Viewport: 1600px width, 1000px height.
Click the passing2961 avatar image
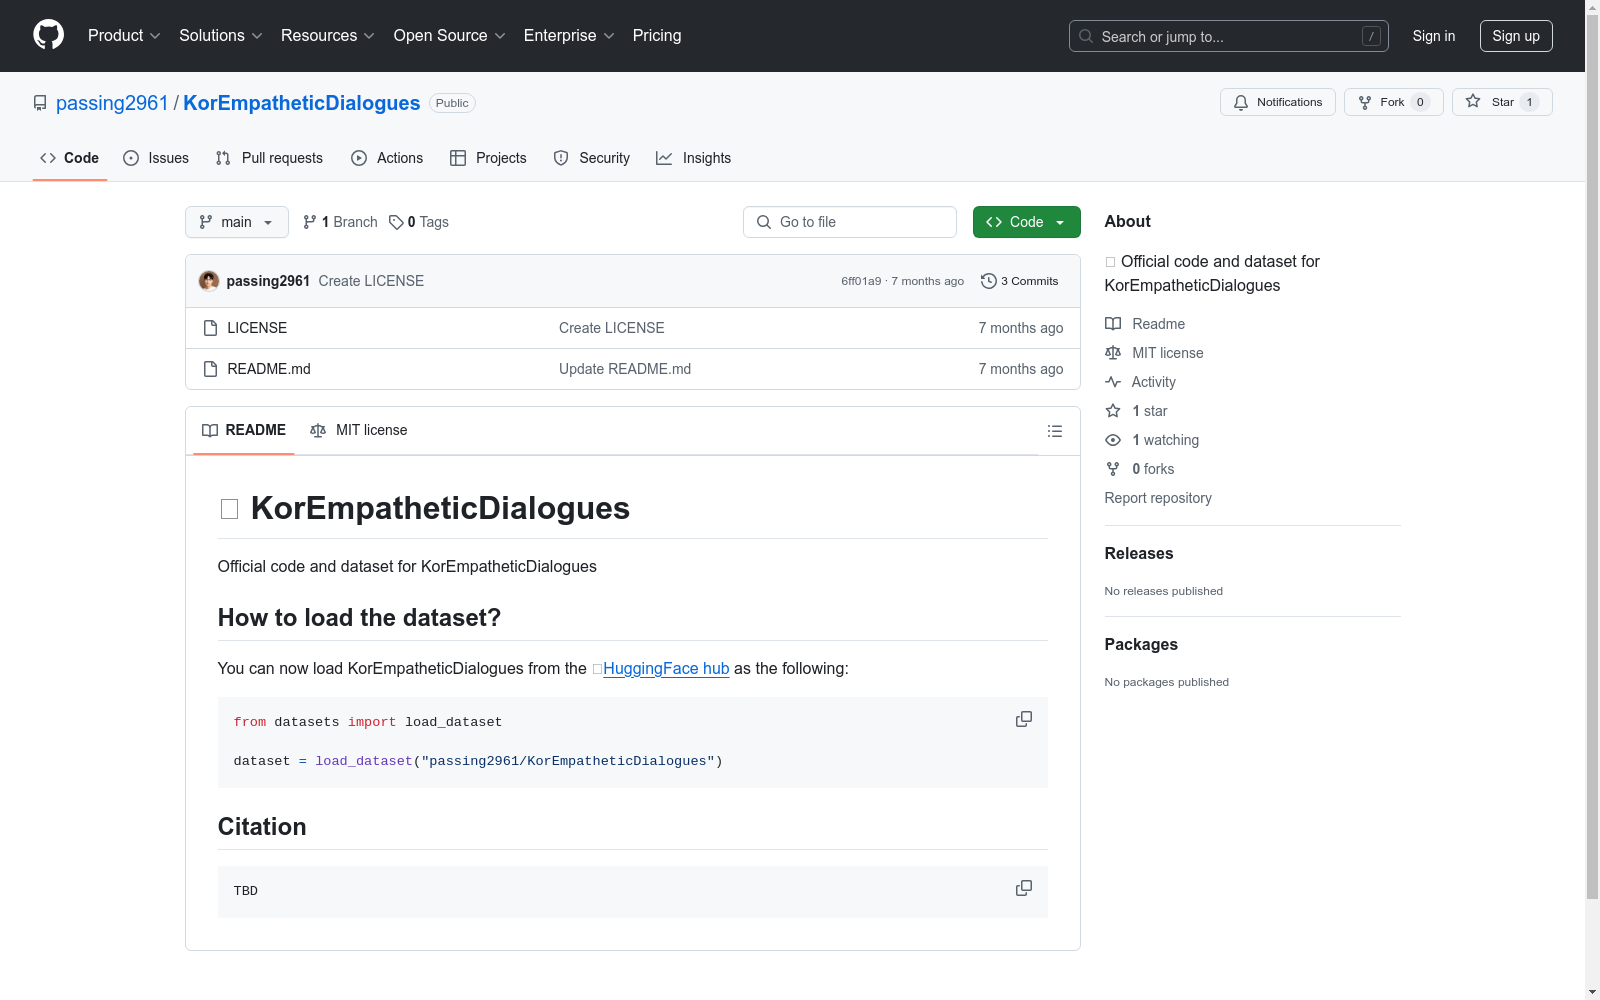209,281
